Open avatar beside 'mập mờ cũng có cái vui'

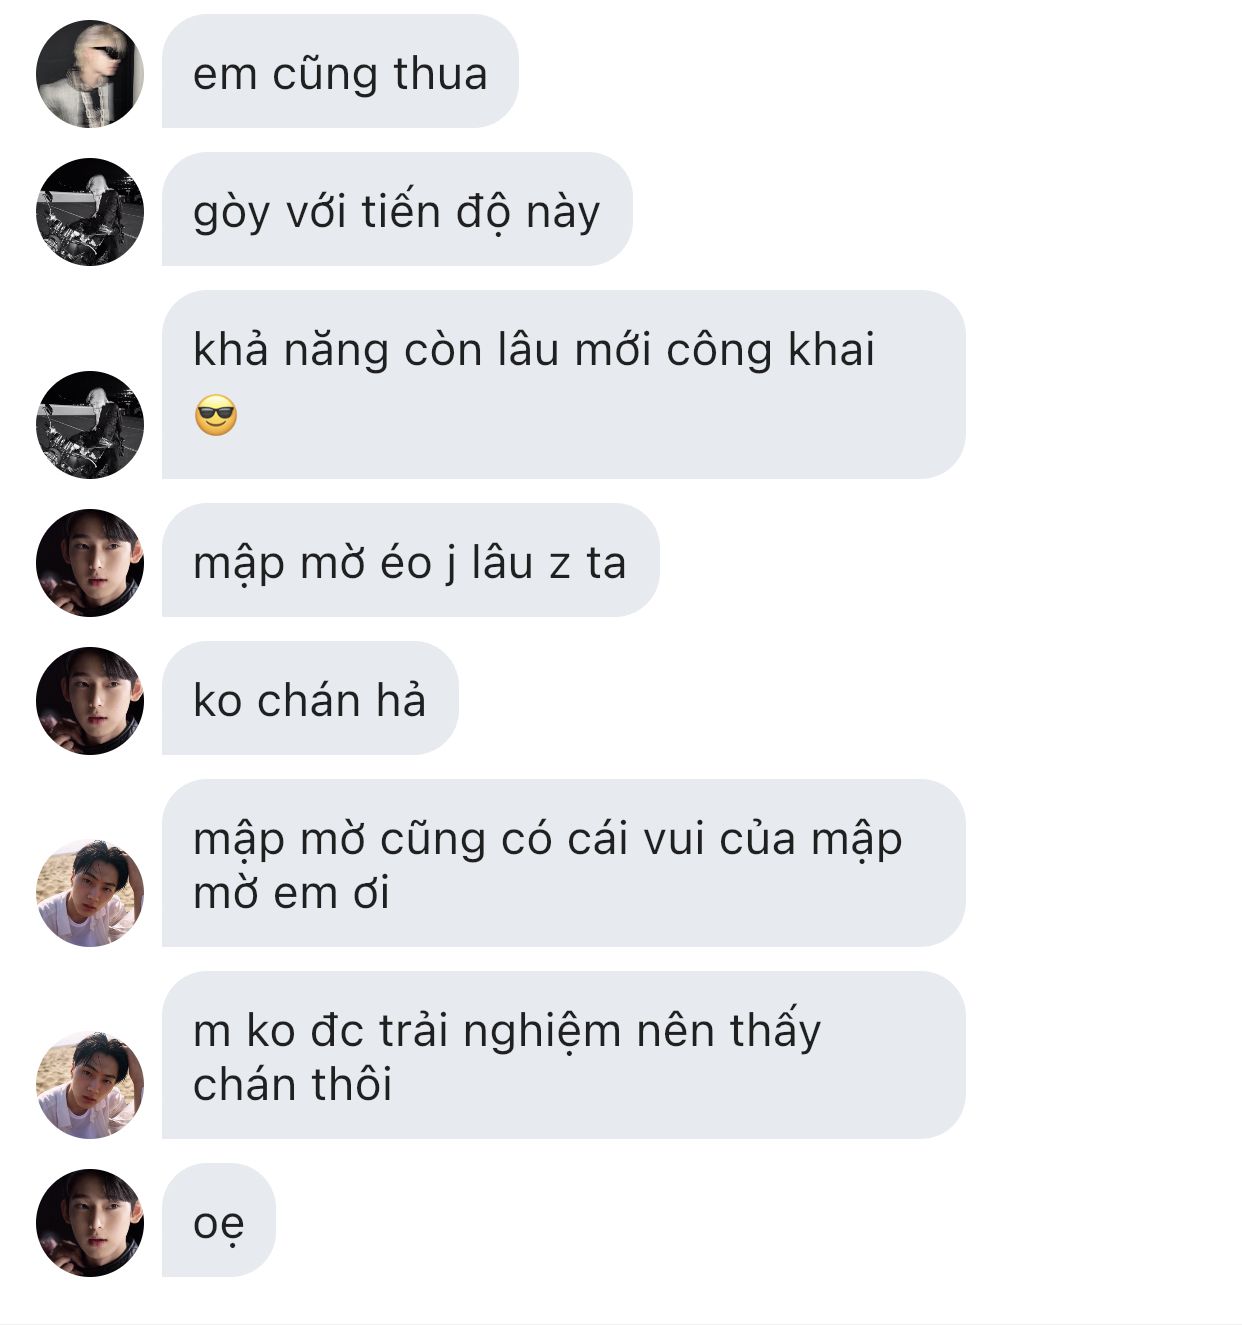(90, 893)
